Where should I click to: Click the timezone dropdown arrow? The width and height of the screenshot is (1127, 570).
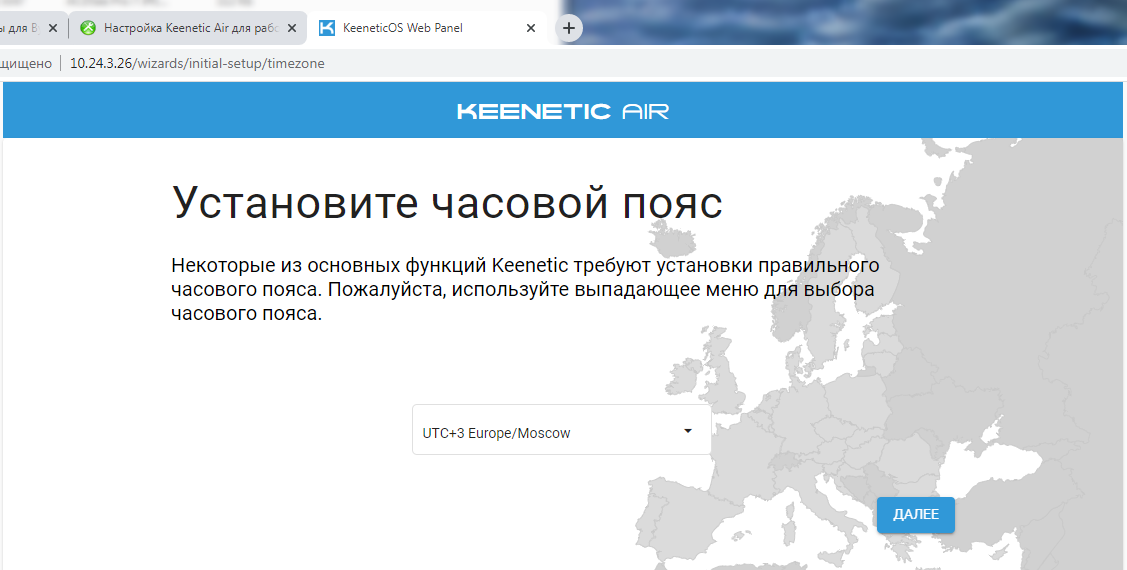[x=688, y=431]
